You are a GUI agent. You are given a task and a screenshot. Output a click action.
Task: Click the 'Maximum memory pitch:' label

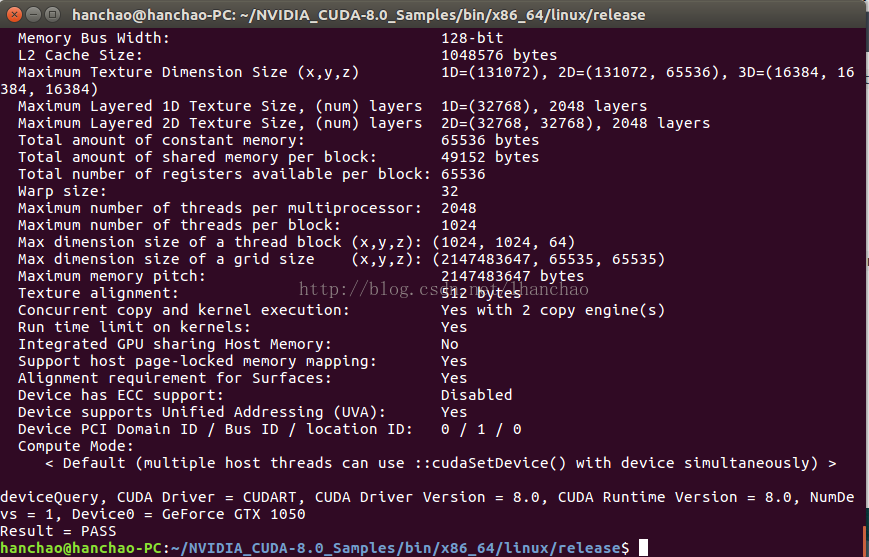(x=112, y=276)
